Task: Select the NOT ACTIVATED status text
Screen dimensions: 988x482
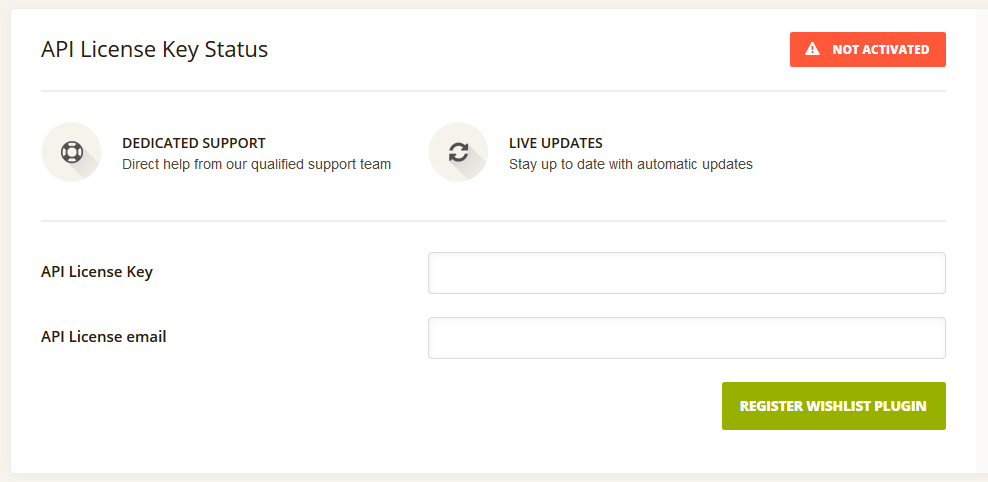Action: tap(880, 49)
